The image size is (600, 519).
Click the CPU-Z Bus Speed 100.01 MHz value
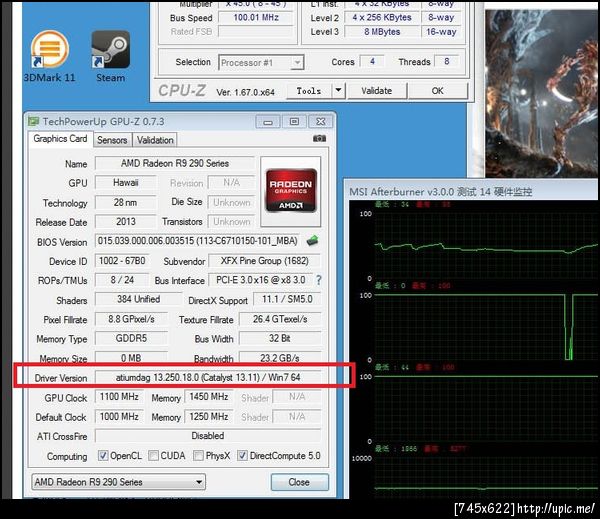click(x=256, y=18)
